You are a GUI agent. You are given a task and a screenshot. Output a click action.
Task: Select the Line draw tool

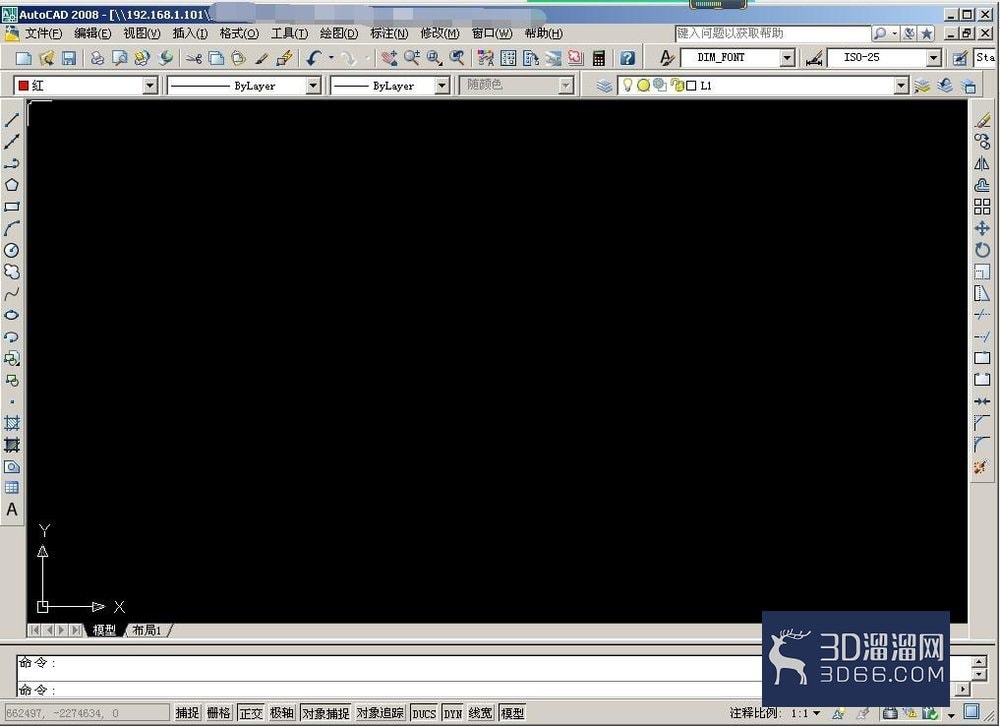[x=11, y=119]
